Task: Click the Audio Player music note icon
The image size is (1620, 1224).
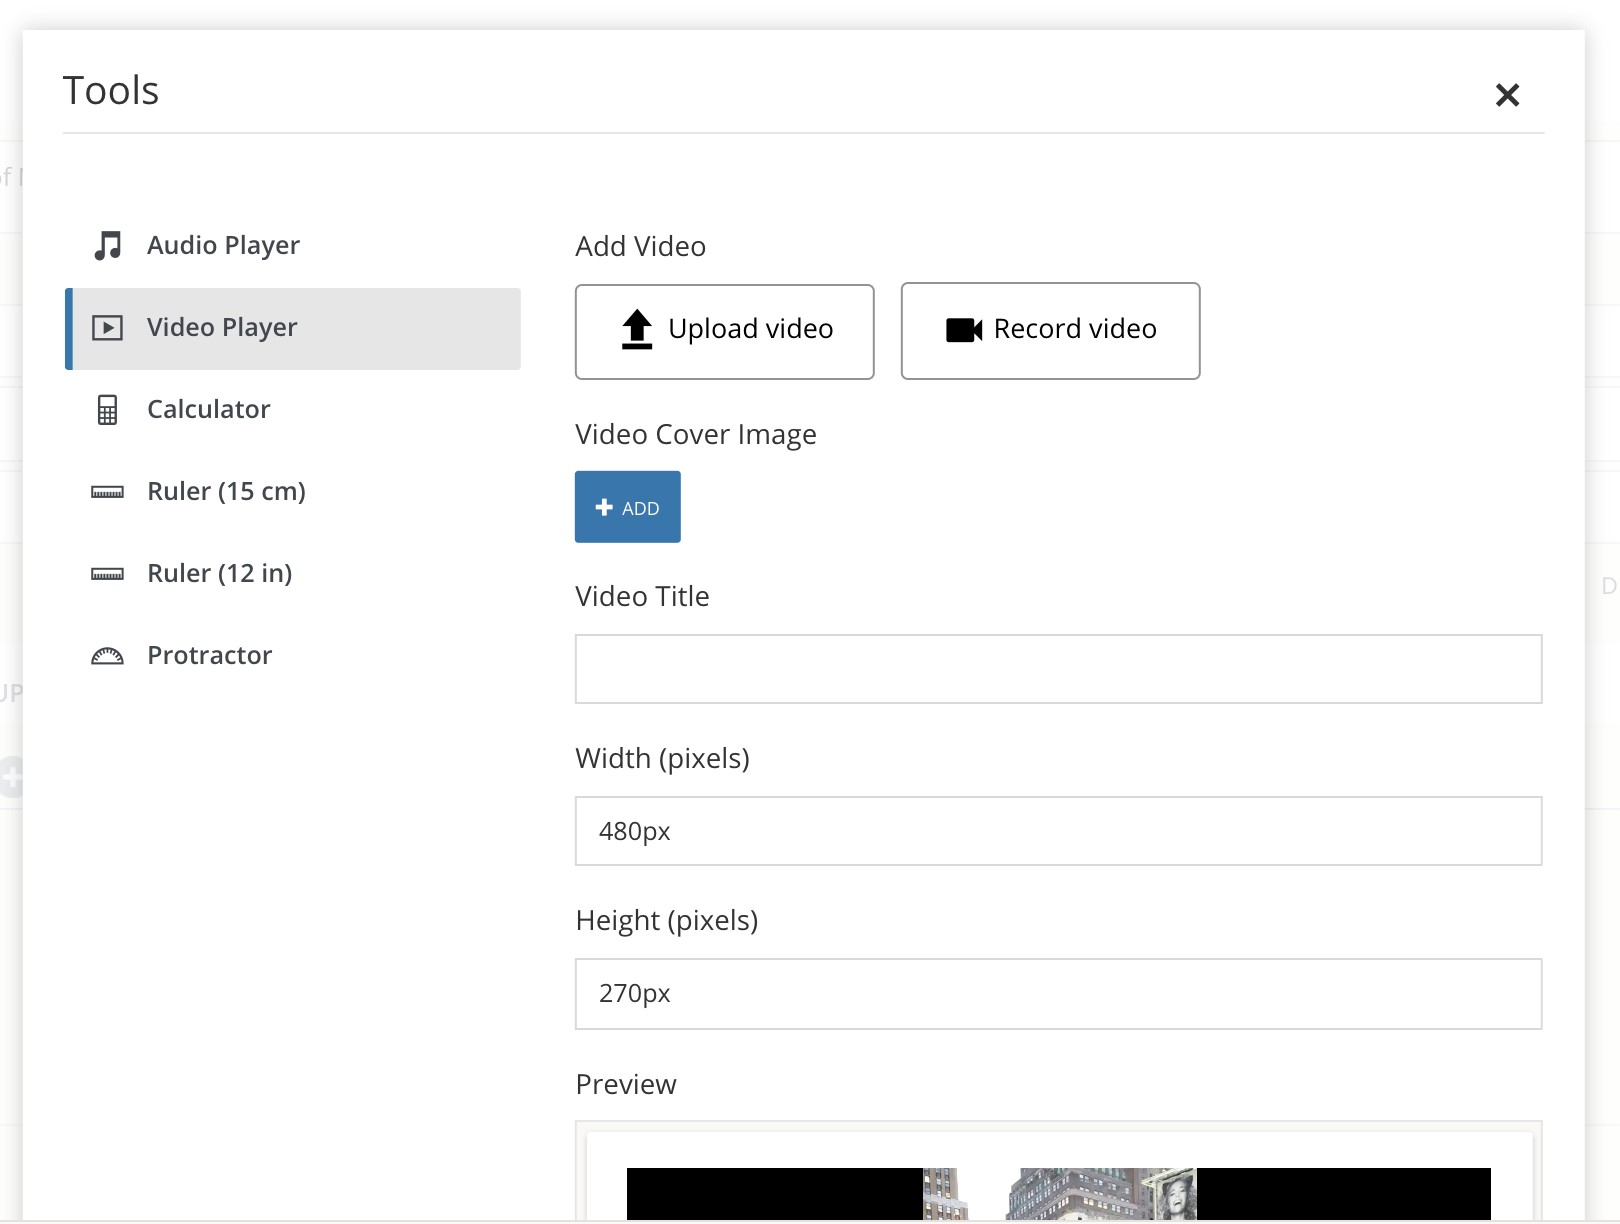Action: [x=107, y=245]
